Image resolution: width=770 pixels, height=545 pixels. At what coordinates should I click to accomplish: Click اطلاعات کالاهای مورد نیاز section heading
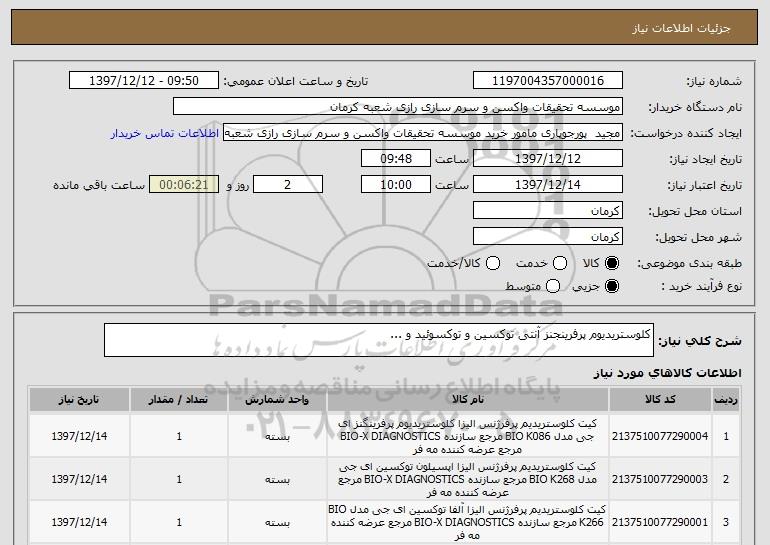coord(667,373)
